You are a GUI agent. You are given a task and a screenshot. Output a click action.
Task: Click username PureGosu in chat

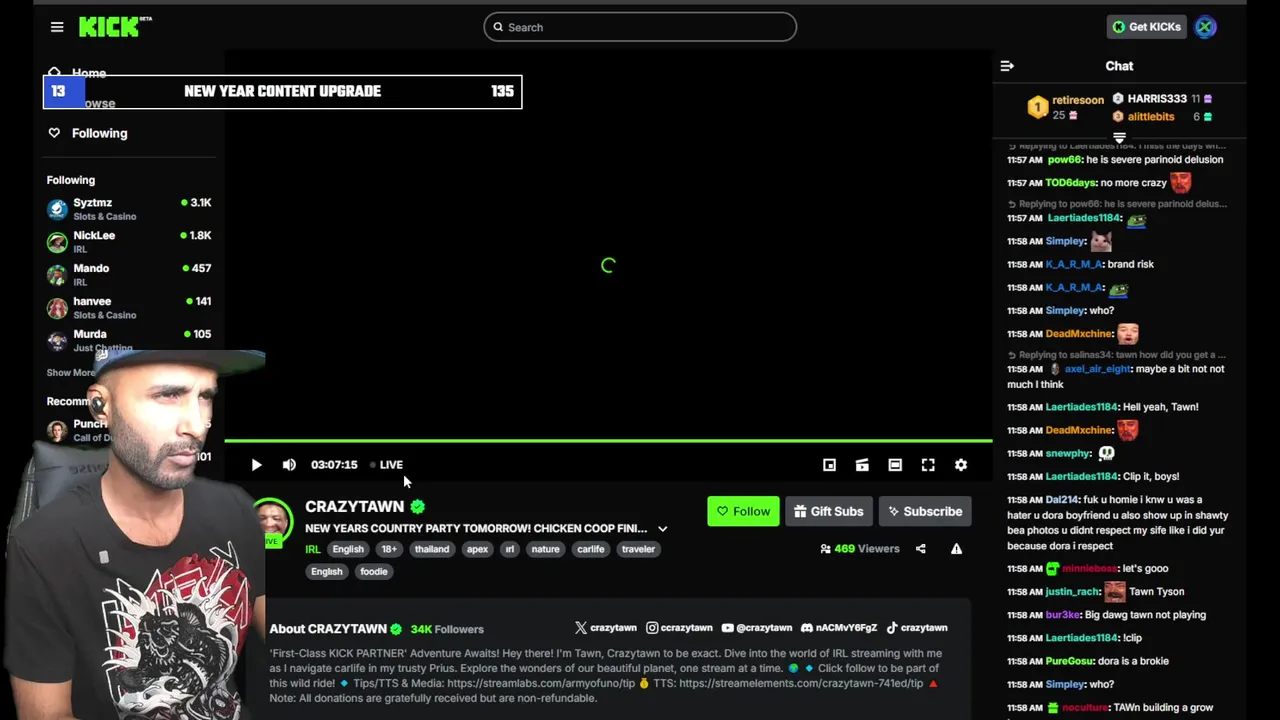click(x=1070, y=661)
